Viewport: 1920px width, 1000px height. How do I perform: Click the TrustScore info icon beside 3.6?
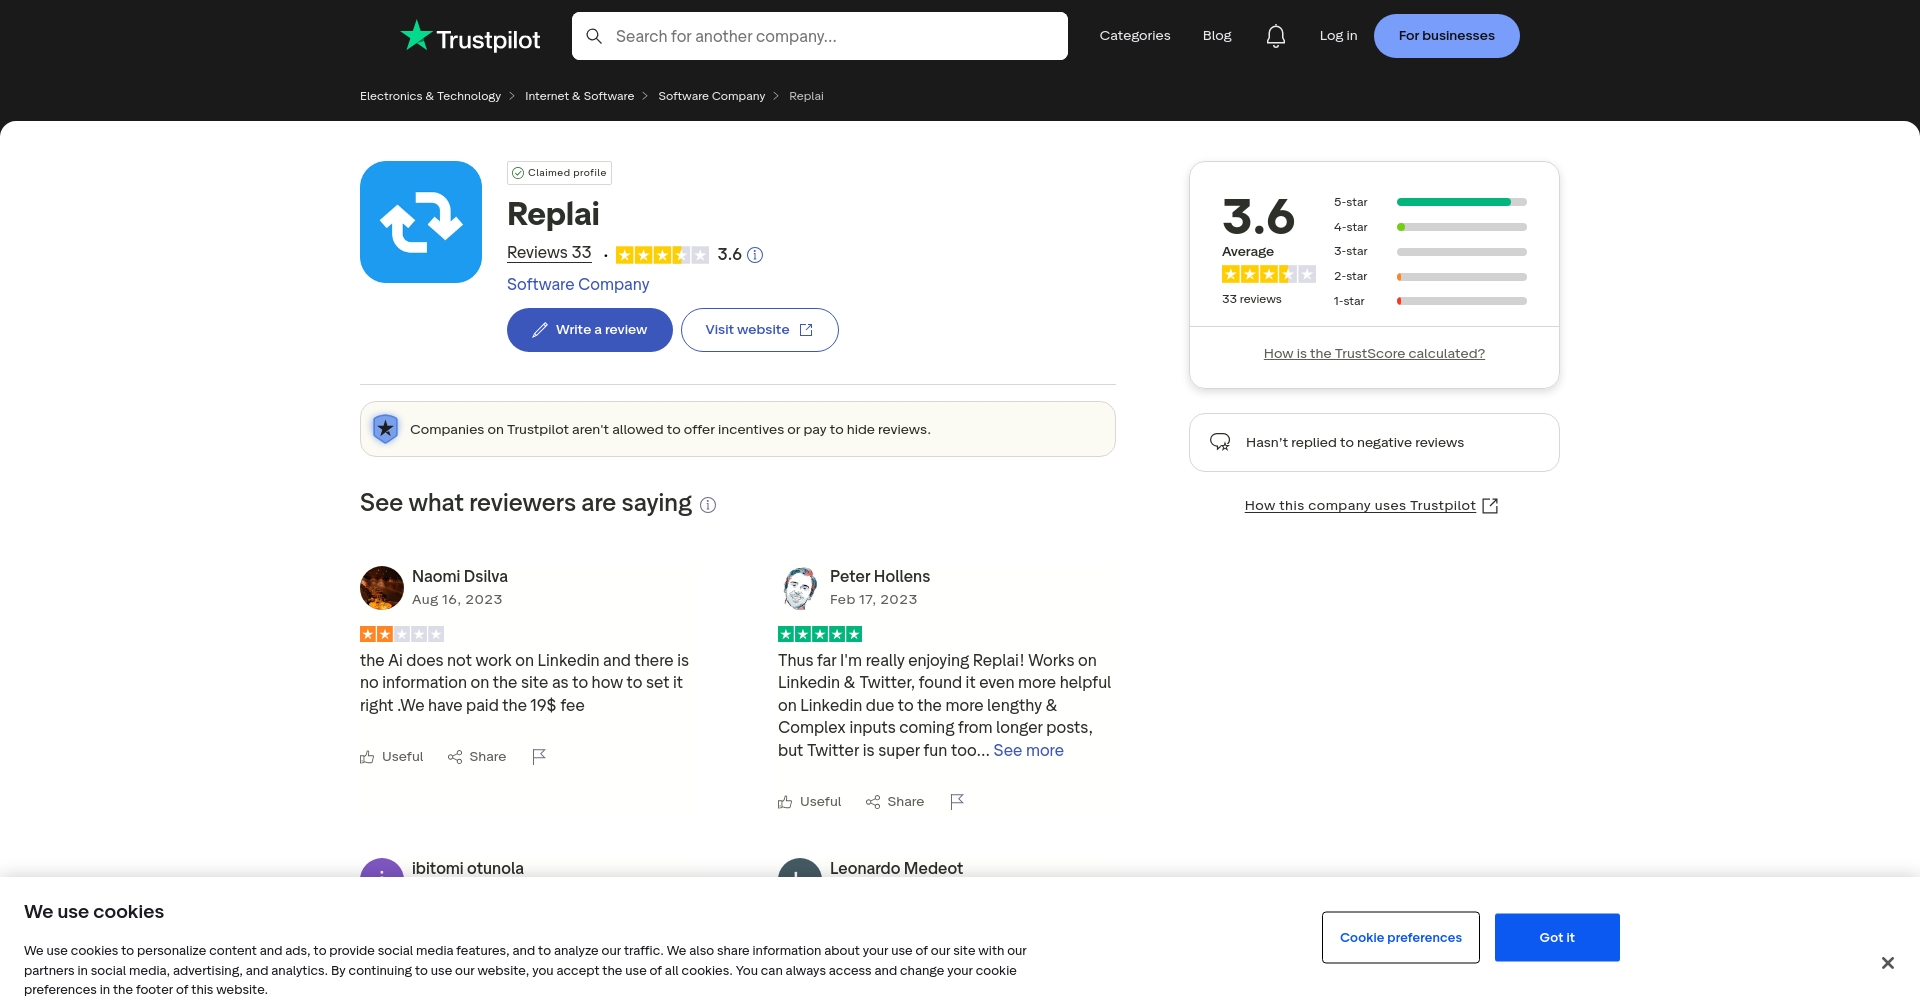(x=755, y=255)
